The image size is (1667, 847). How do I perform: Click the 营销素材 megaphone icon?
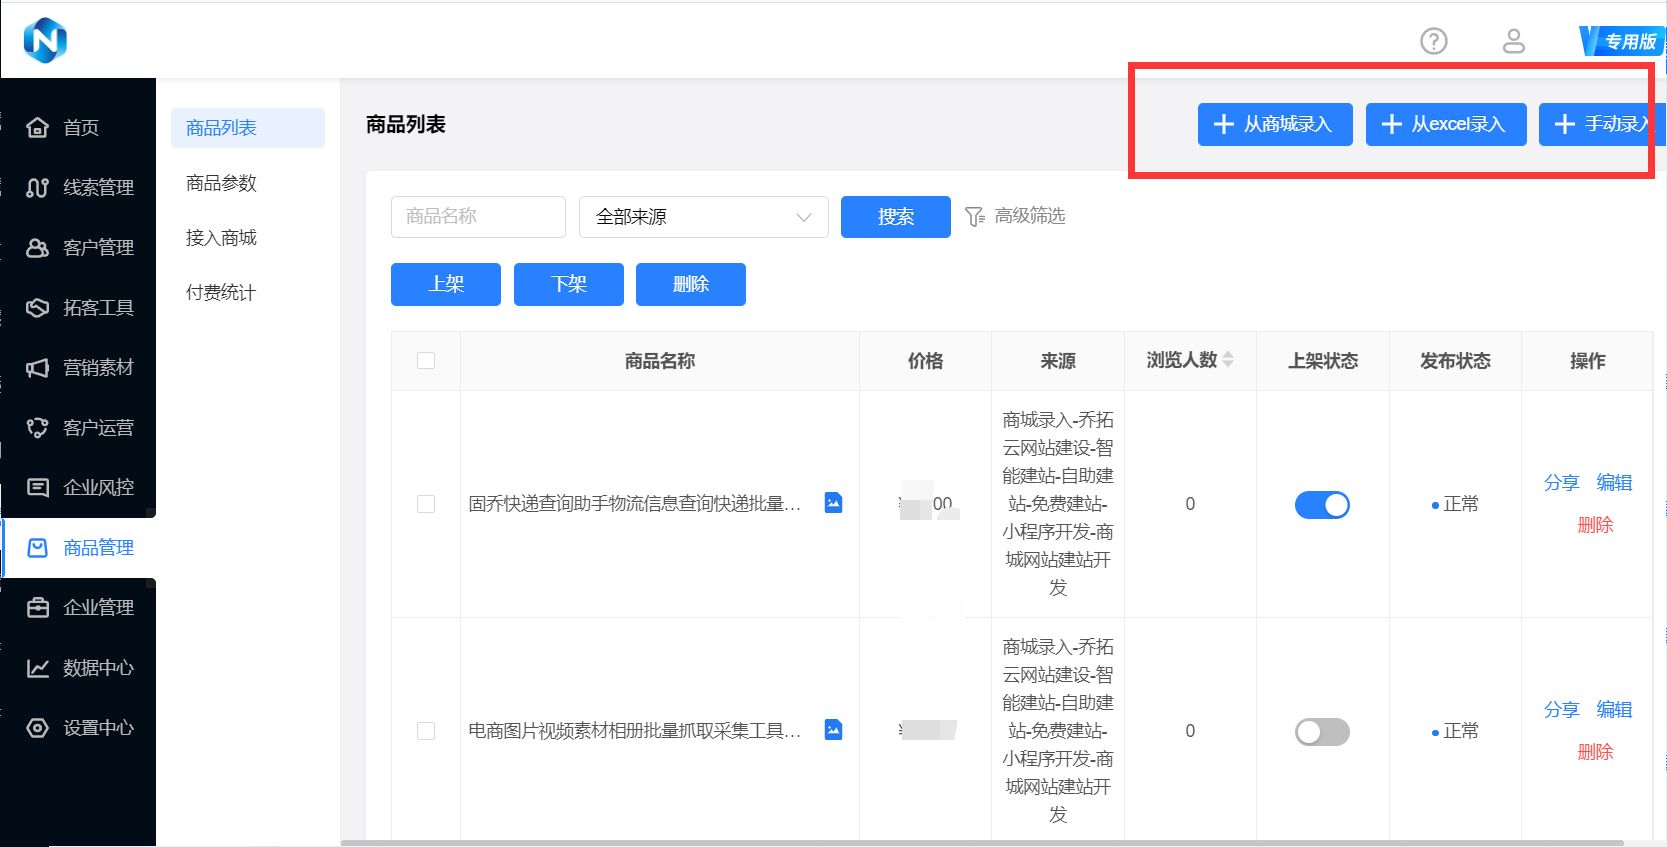coord(37,368)
